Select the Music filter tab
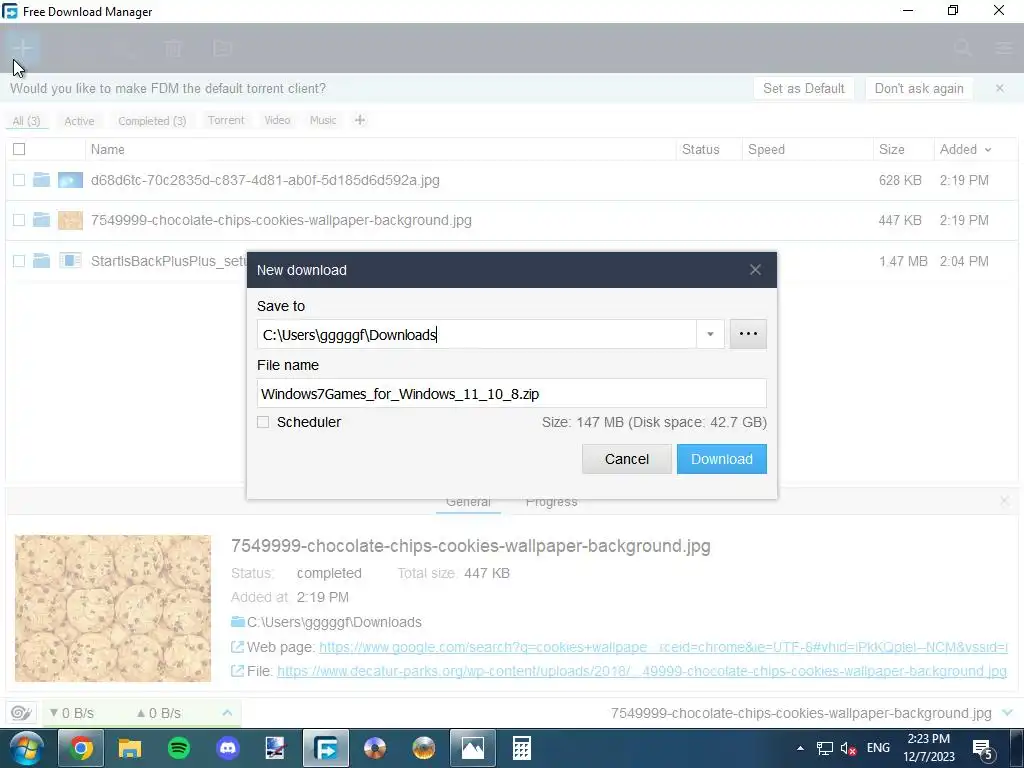1024x768 pixels. (x=323, y=120)
